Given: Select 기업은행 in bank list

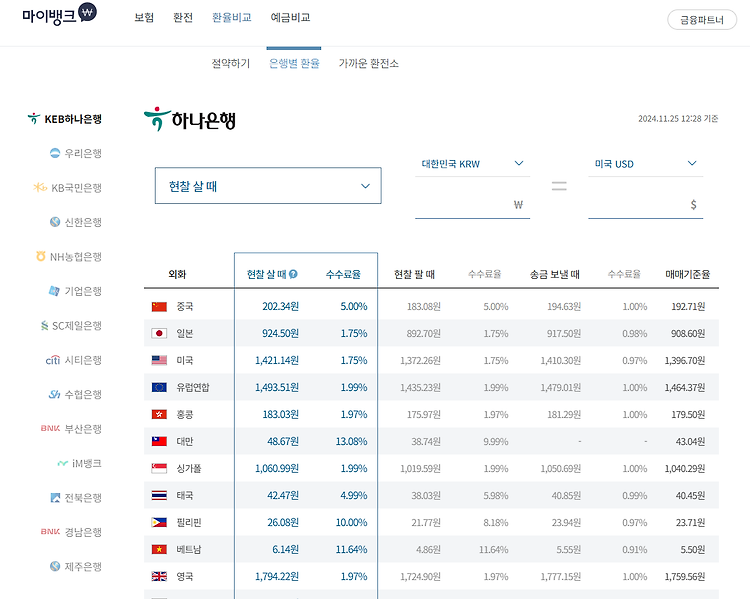Looking at the screenshot, I should [x=76, y=291].
